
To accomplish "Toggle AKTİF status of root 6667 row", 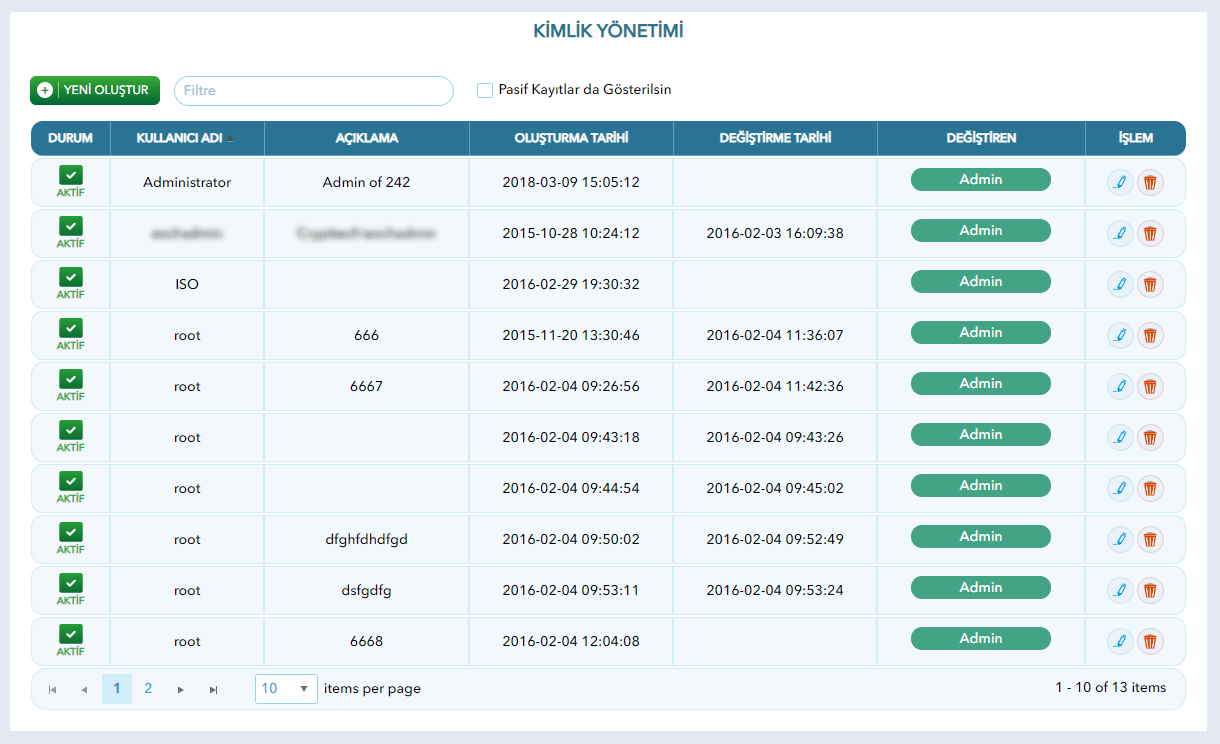I will click(x=70, y=386).
